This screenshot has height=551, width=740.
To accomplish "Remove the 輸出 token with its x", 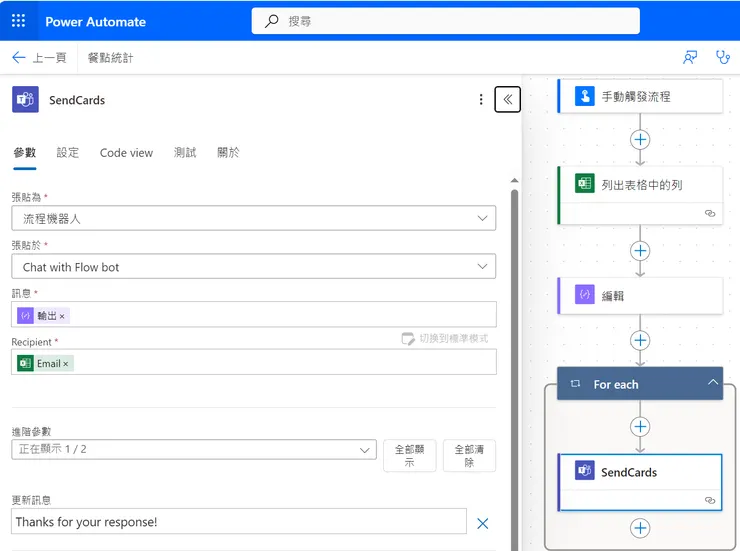I will pyautogui.click(x=62, y=317).
